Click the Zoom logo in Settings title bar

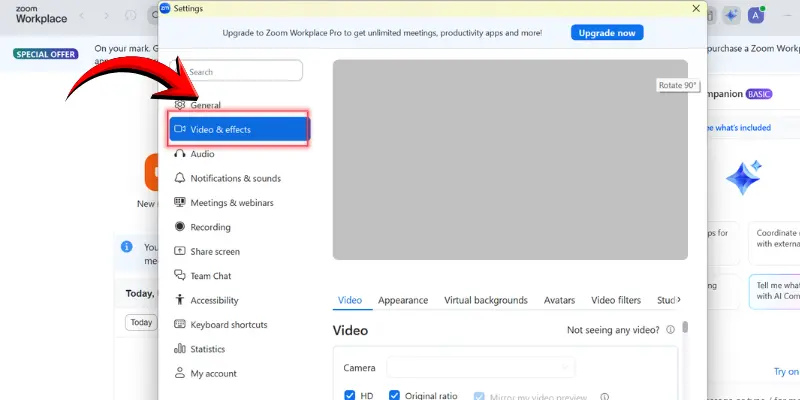tap(165, 8)
